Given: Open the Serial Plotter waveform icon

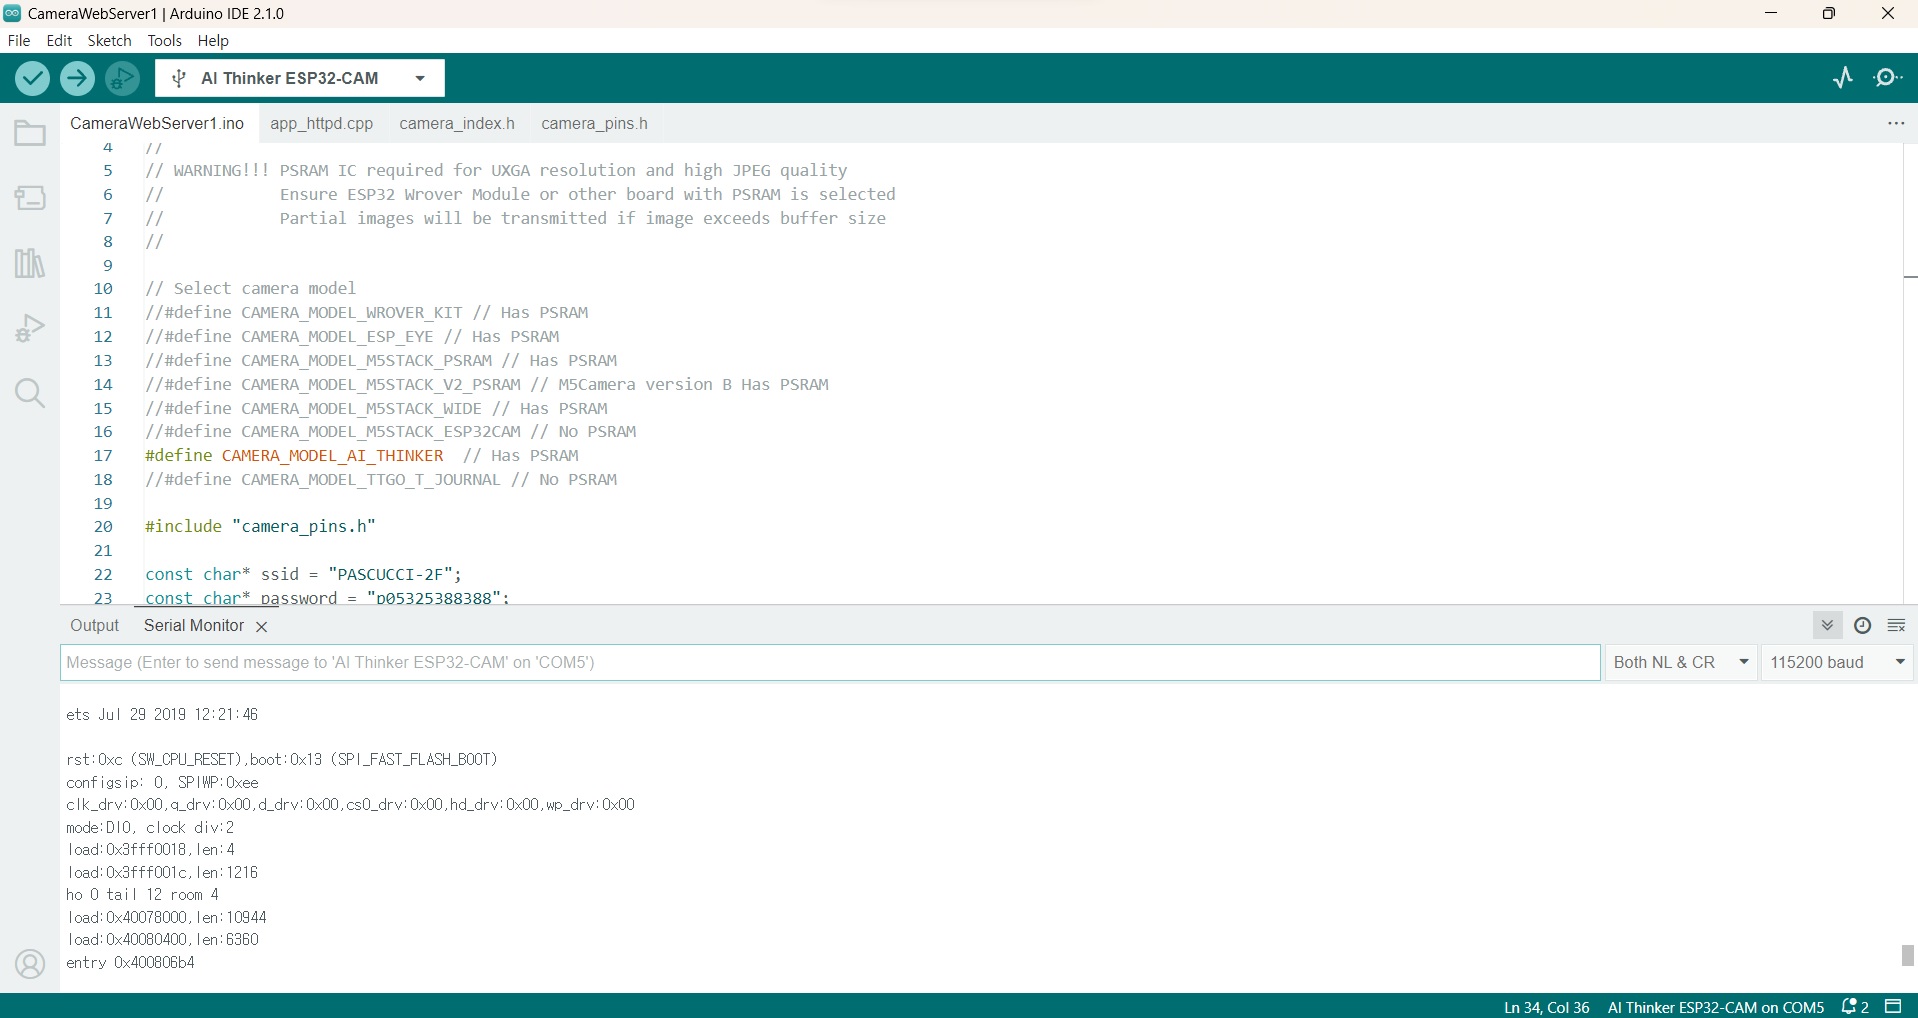Looking at the screenshot, I should tap(1843, 78).
